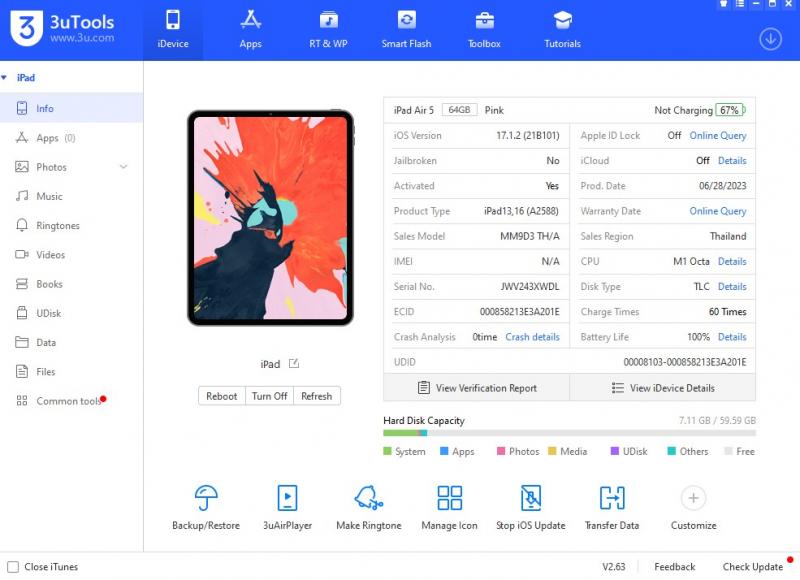Click the Reboot button
This screenshot has width=800, height=580.
click(221, 396)
